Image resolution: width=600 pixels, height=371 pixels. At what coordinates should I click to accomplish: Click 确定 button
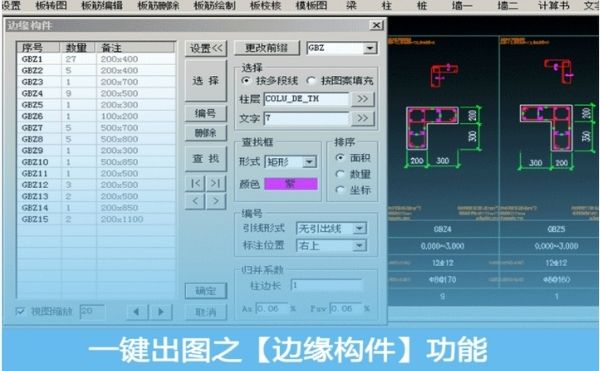click(x=206, y=291)
